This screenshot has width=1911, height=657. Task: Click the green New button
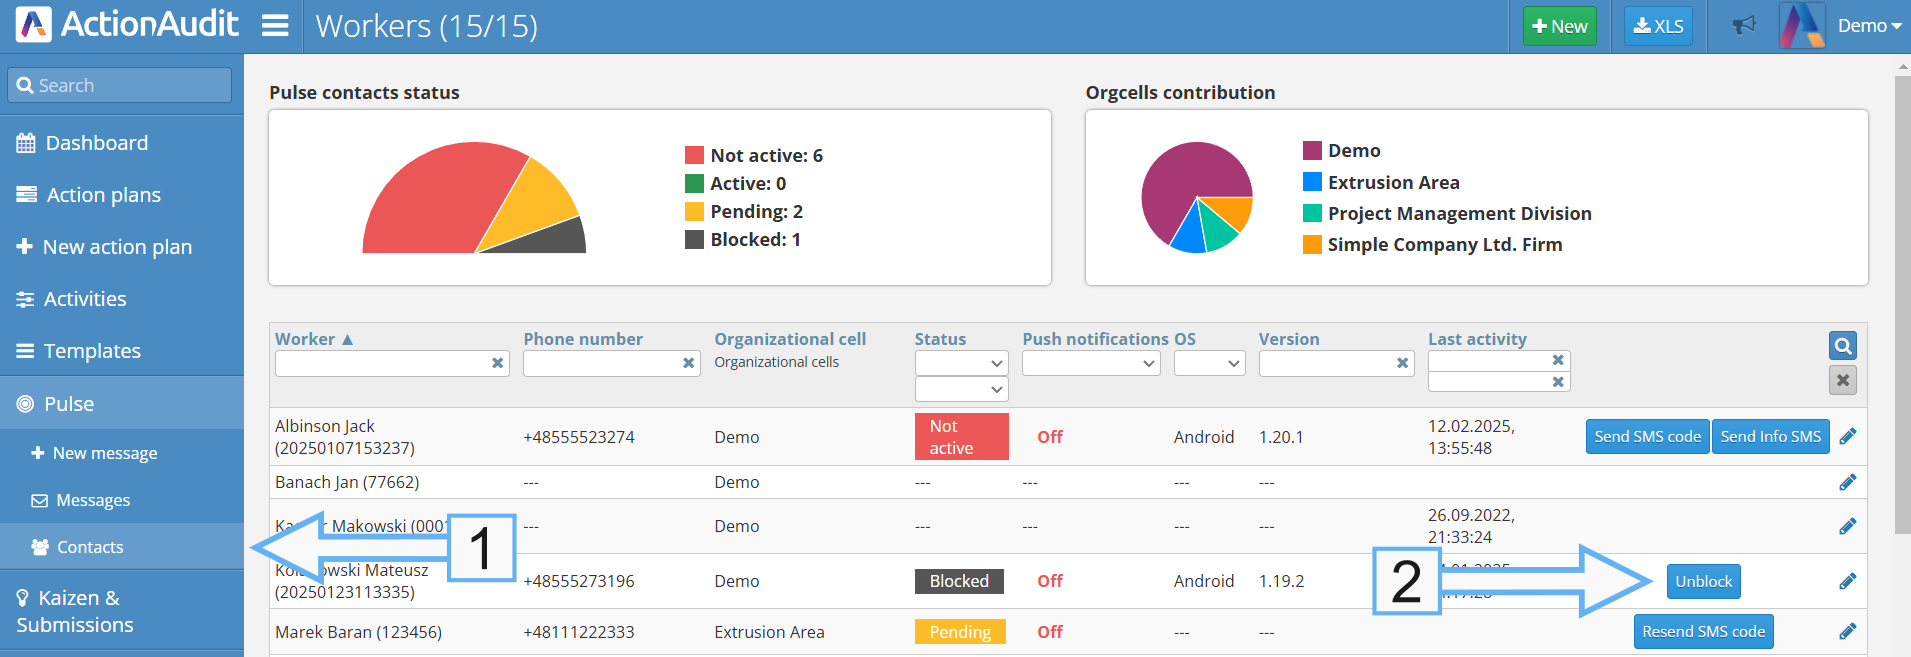point(1559,26)
